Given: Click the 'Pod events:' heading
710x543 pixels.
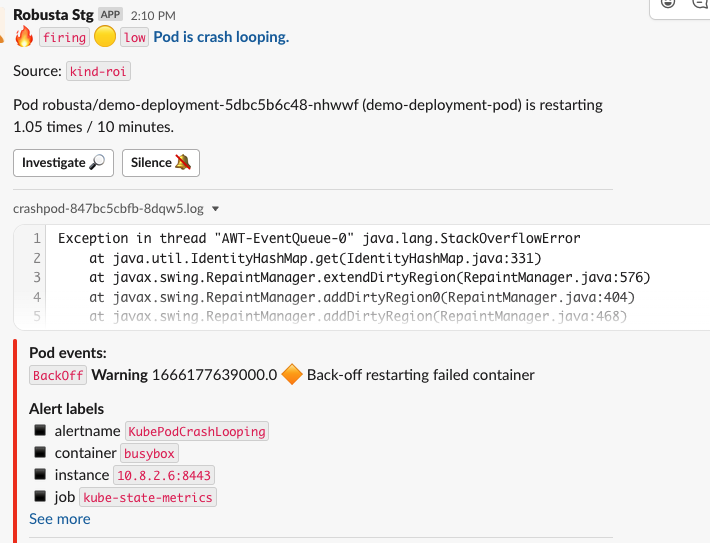Looking at the screenshot, I should [x=68, y=353].
